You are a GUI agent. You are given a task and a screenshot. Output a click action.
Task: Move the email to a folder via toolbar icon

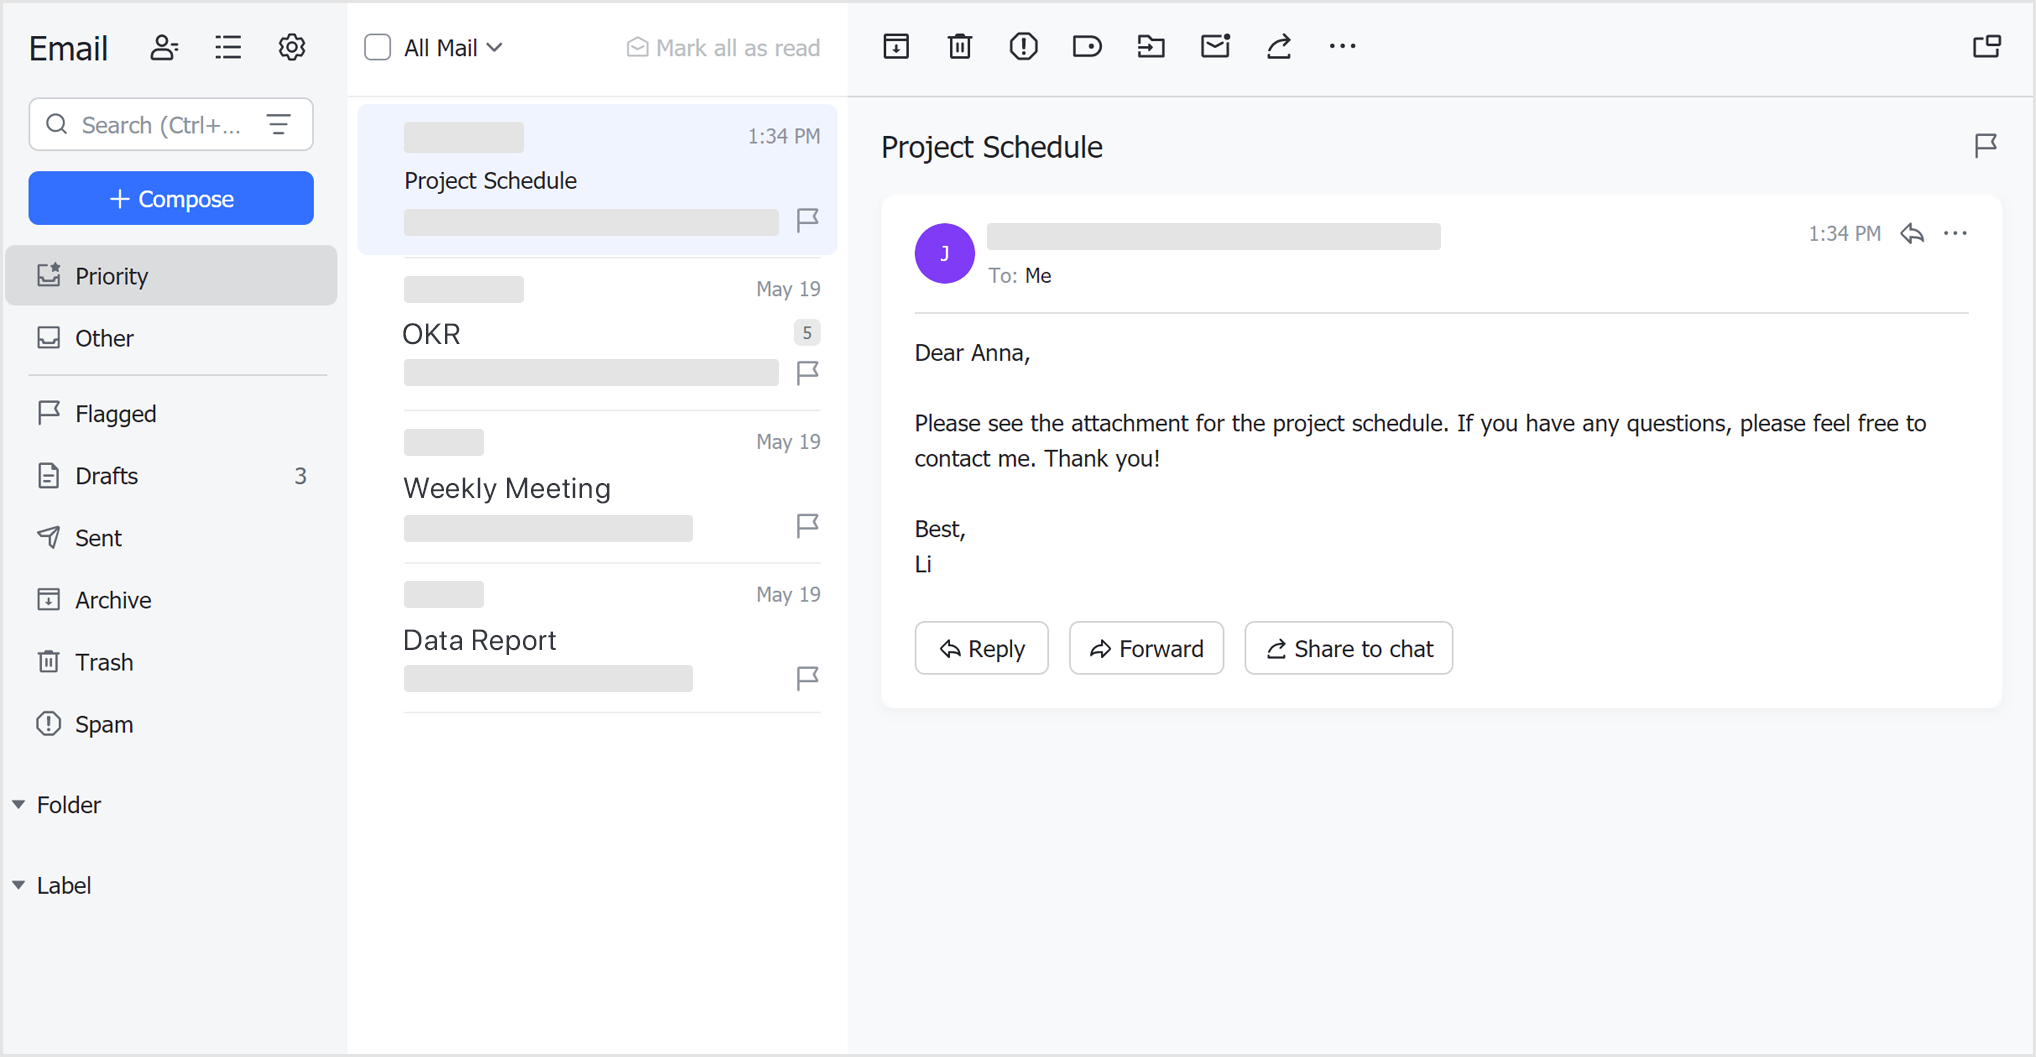point(1151,46)
